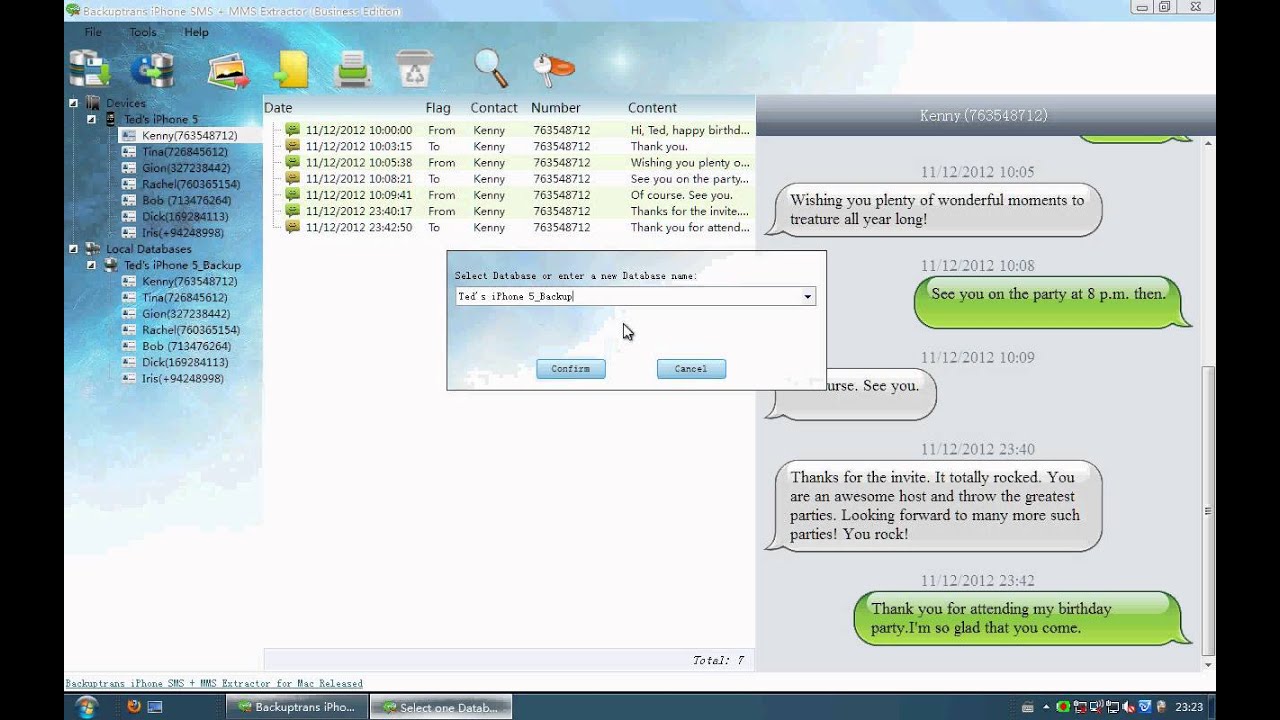1280x720 pixels.
Task: Click the iPhone icon beside Ted's iPhone 5
Action: coord(111,119)
